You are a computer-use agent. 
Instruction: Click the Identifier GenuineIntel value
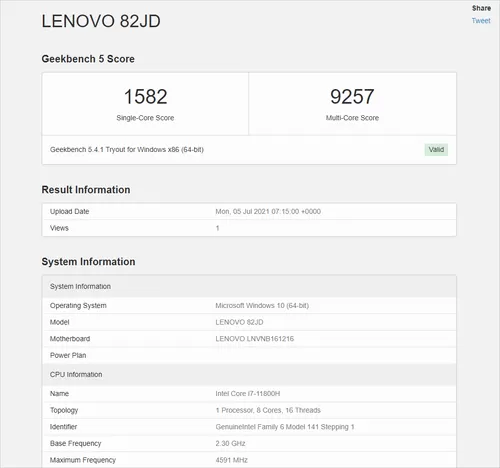(285, 427)
